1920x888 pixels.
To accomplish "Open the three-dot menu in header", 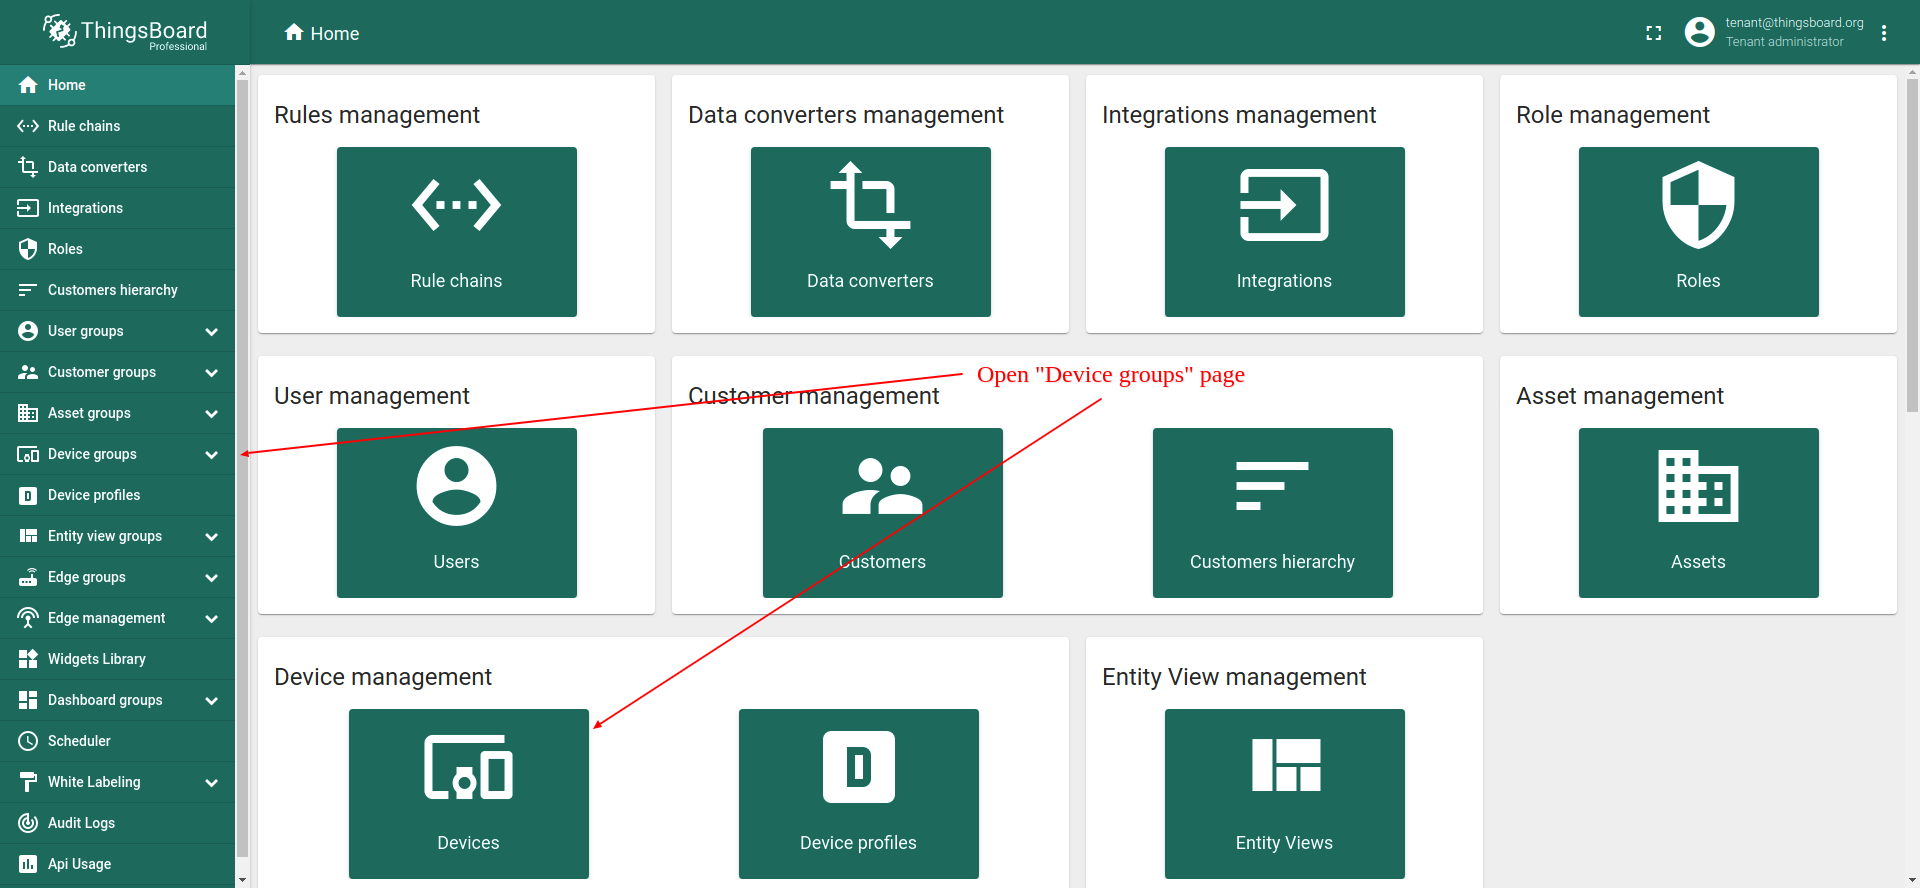I will (1884, 33).
